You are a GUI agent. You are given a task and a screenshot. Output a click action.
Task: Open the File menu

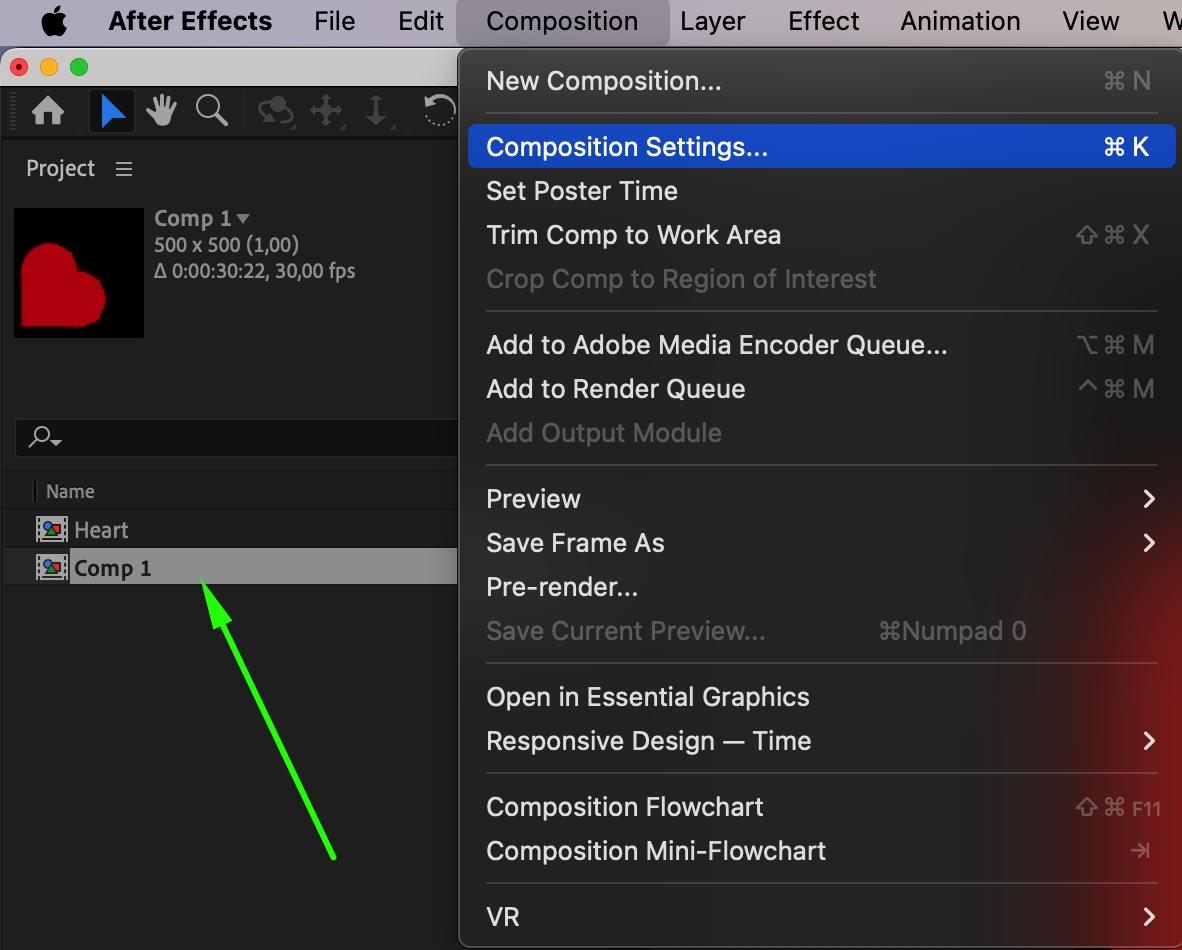[335, 21]
